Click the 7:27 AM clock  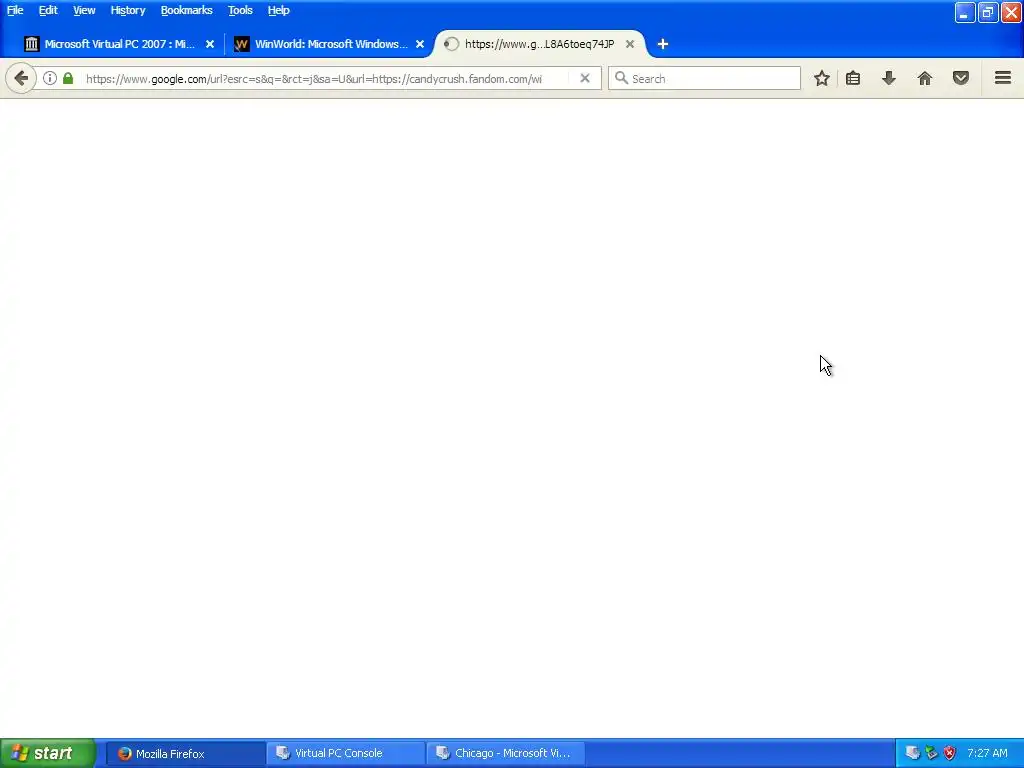pos(987,753)
